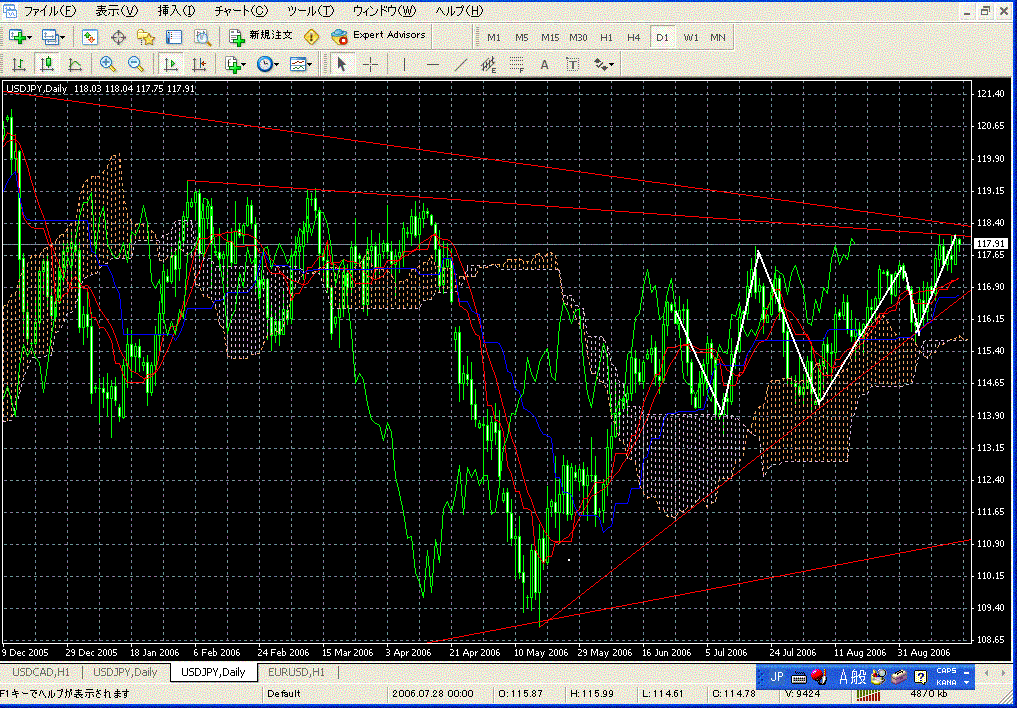Set timeframe to M1
The image size is (1017, 711).
click(x=494, y=38)
